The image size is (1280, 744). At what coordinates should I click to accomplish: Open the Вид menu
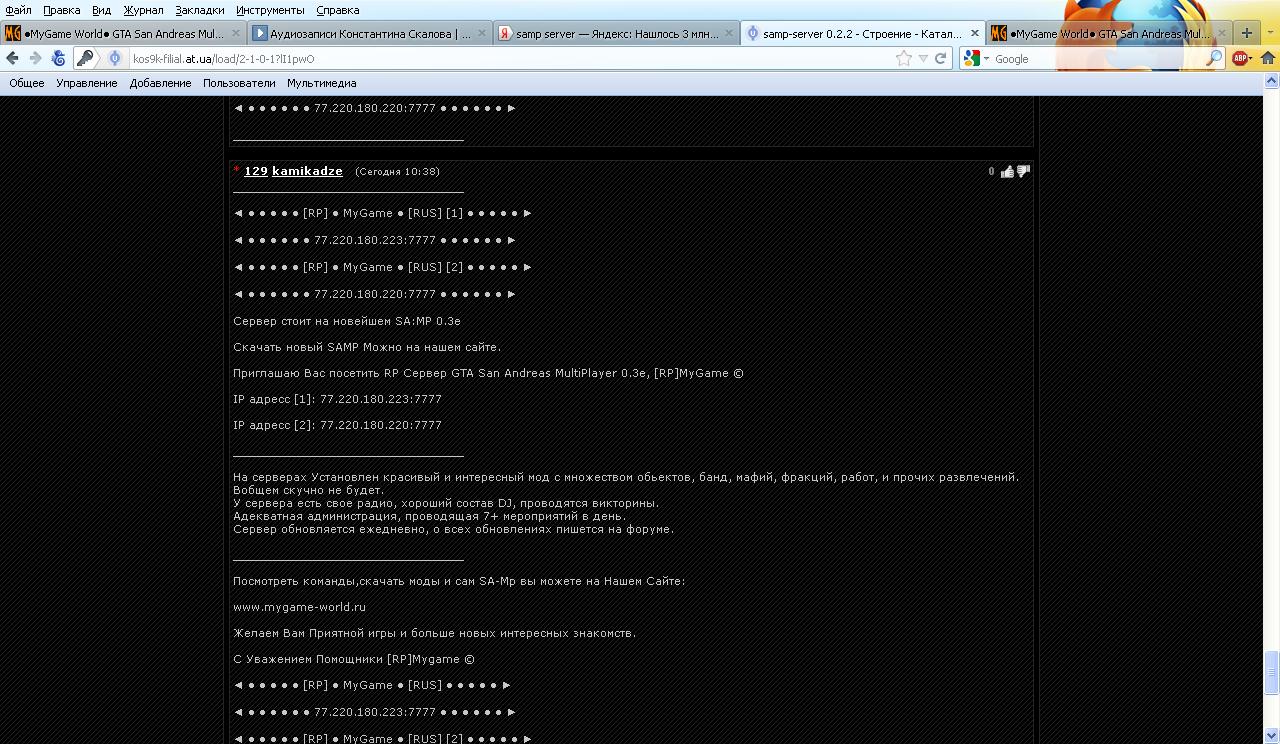(x=101, y=10)
